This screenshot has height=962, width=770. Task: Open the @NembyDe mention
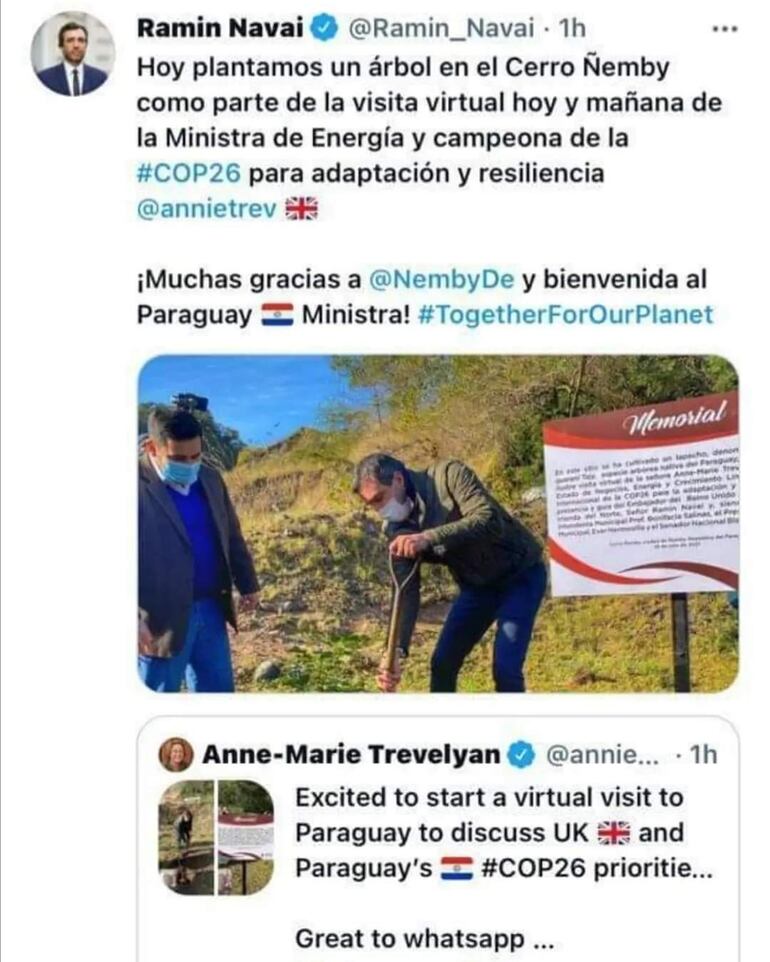pyautogui.click(x=441, y=279)
